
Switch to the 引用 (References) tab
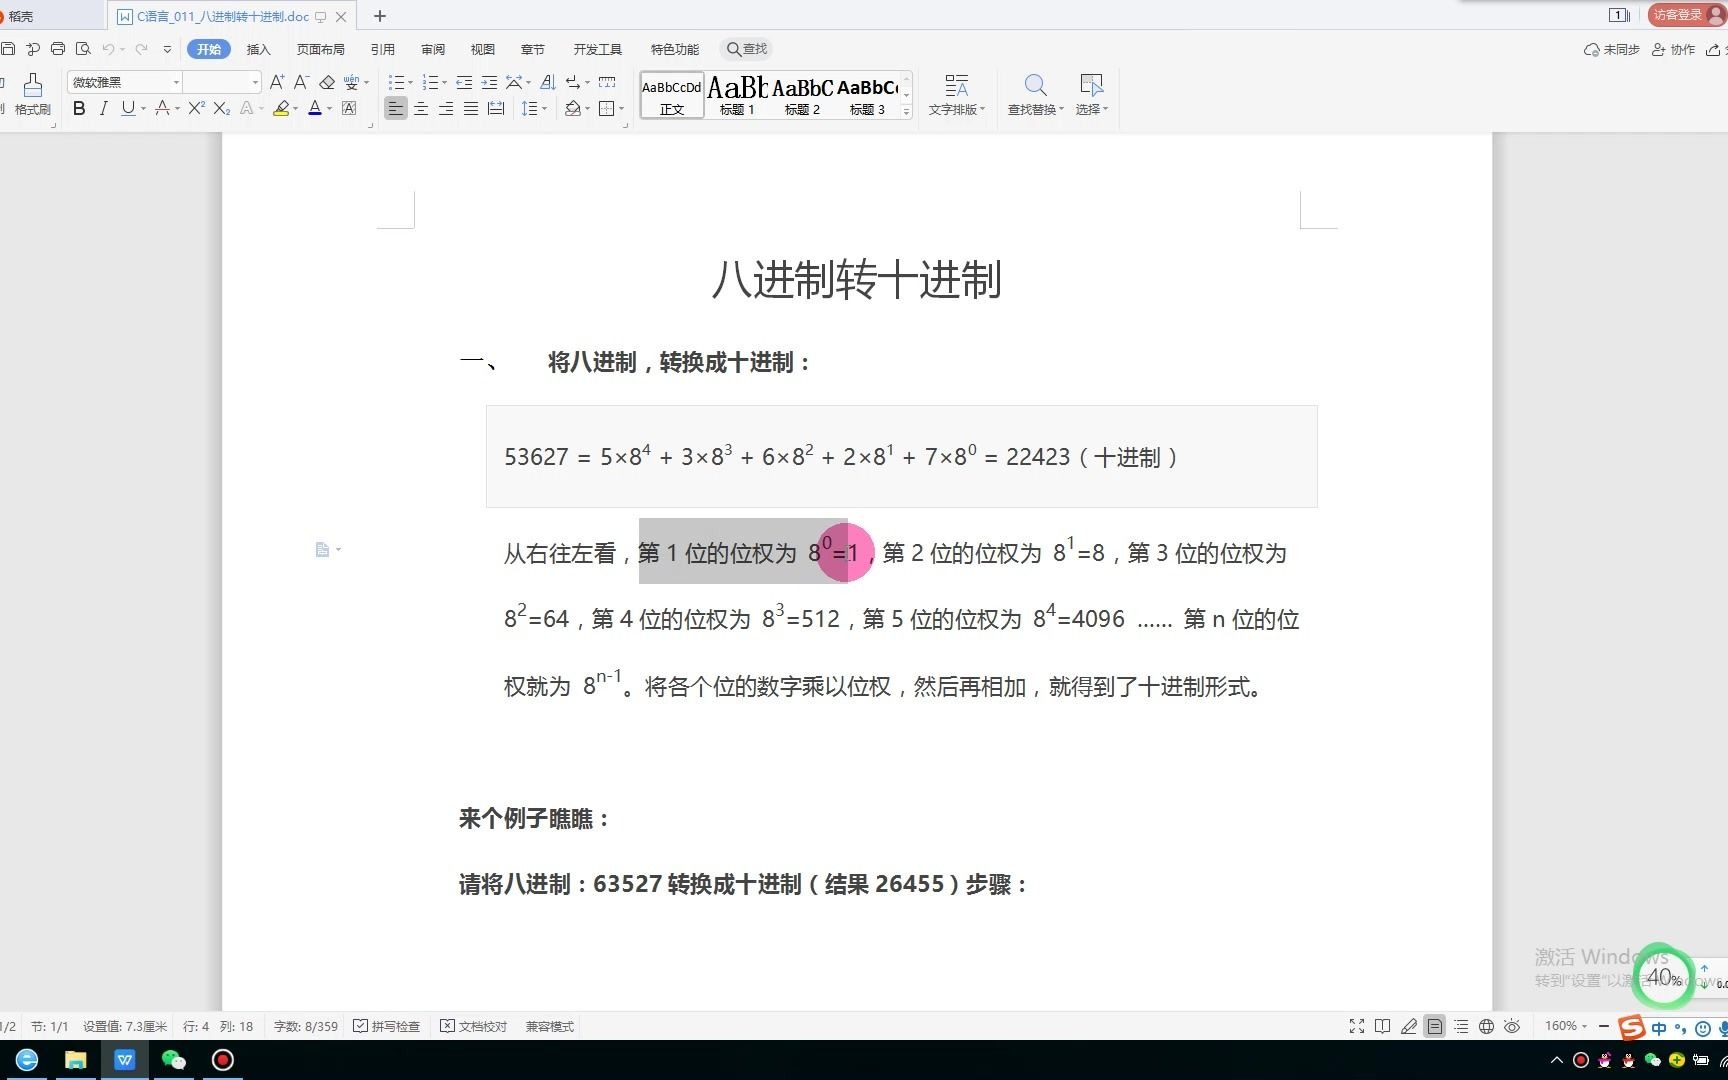pos(382,49)
